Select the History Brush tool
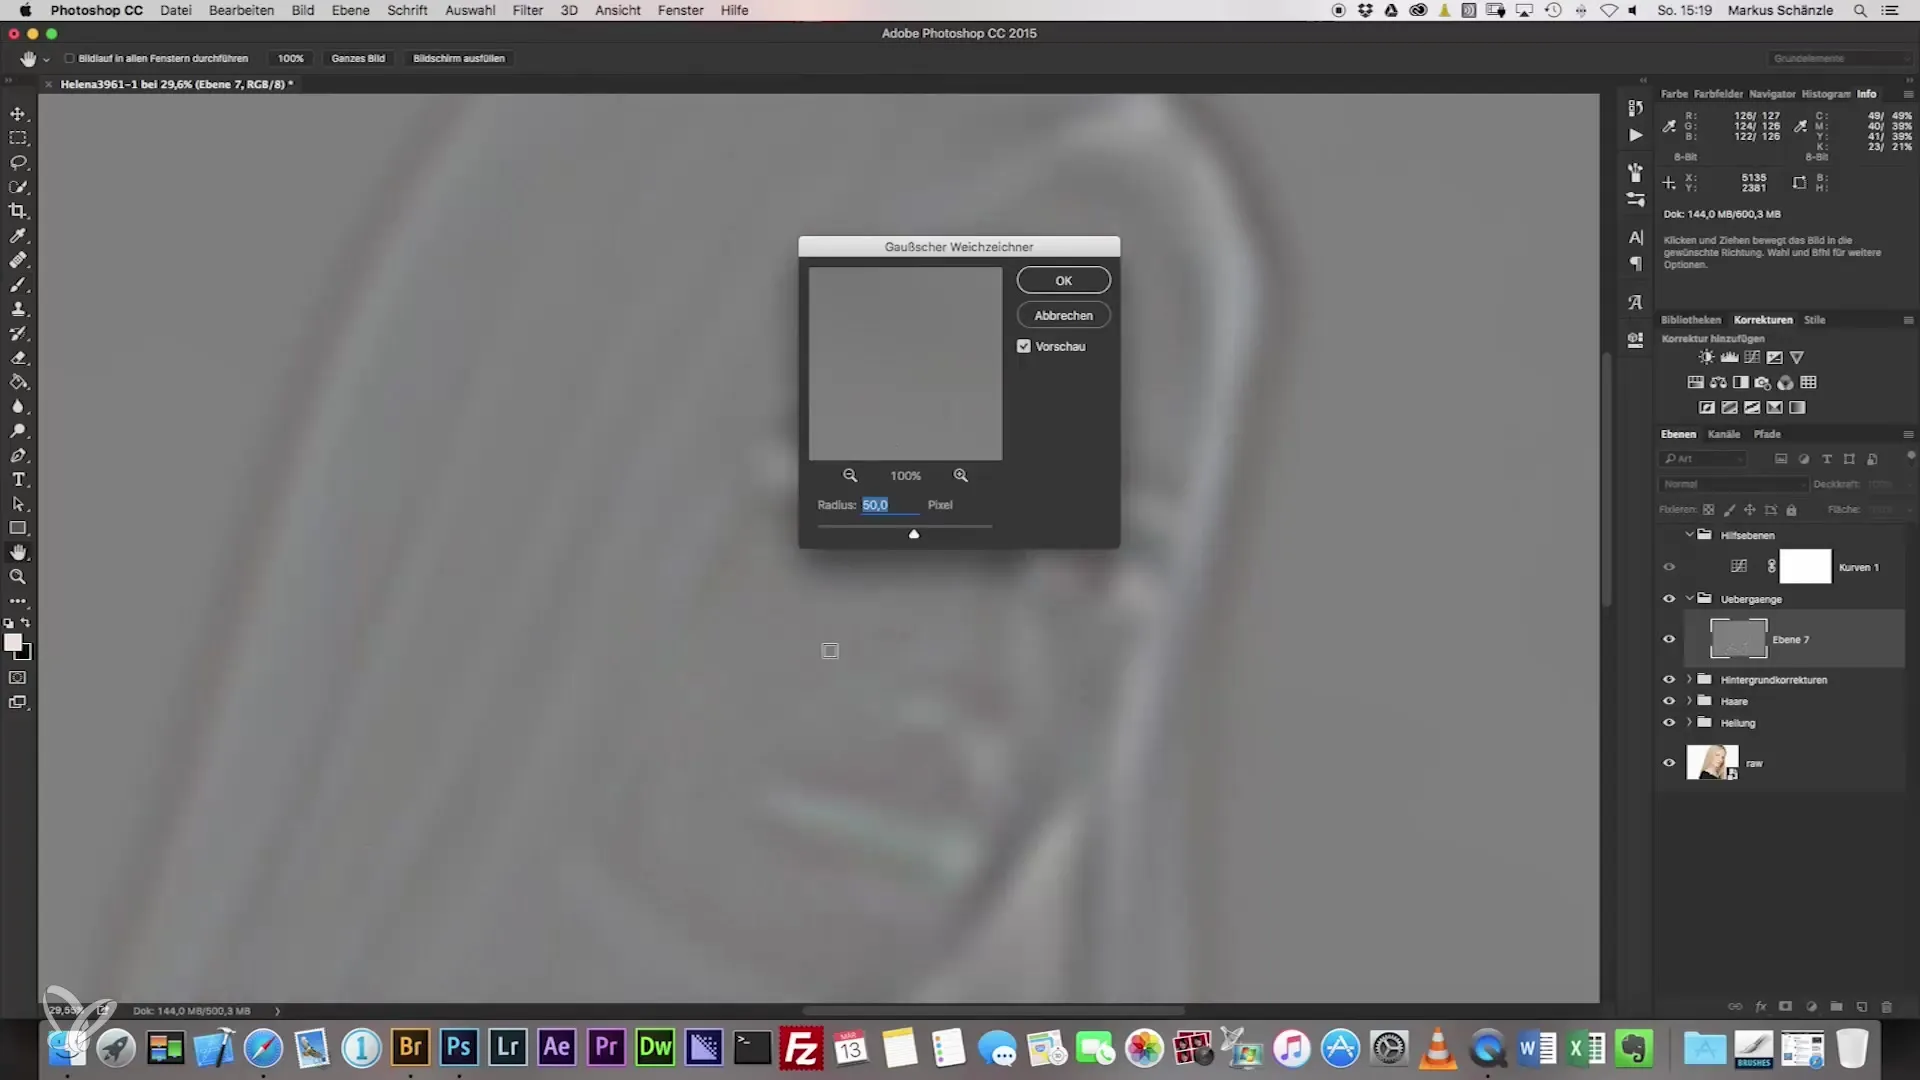This screenshot has width=1920, height=1080. (x=18, y=333)
